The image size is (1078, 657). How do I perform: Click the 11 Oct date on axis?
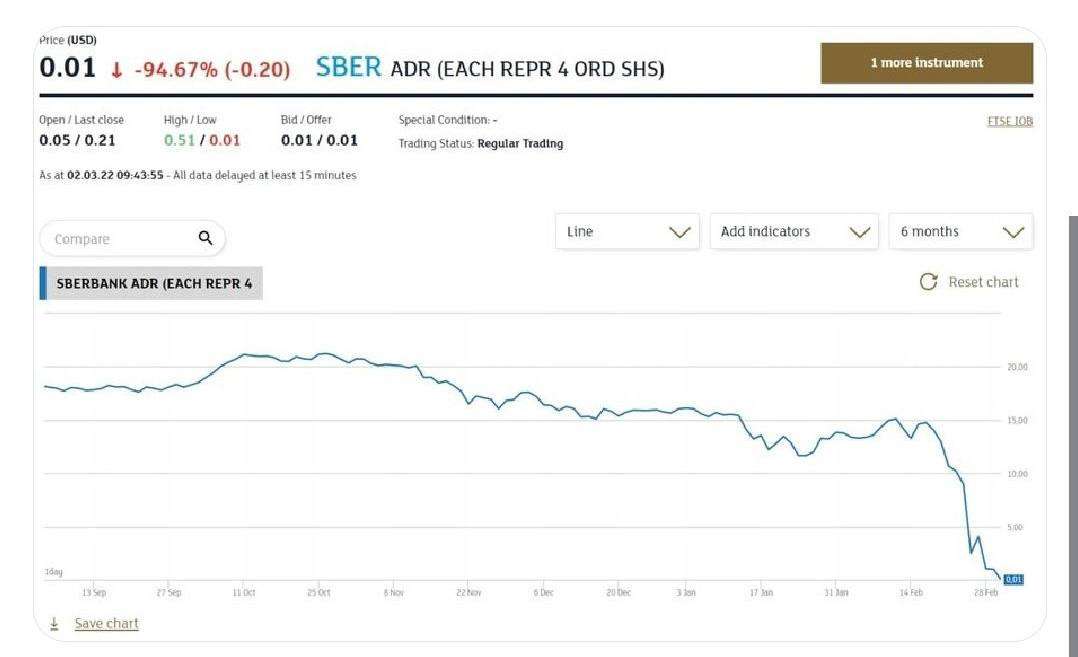point(244,593)
